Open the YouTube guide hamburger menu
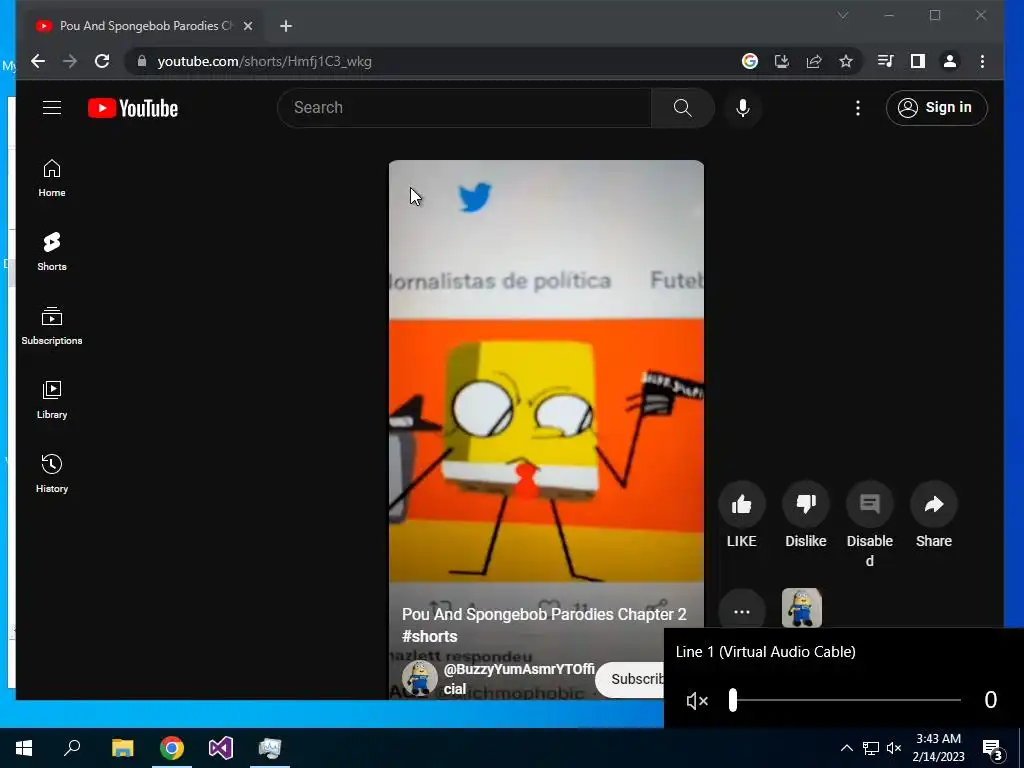 pos(52,108)
